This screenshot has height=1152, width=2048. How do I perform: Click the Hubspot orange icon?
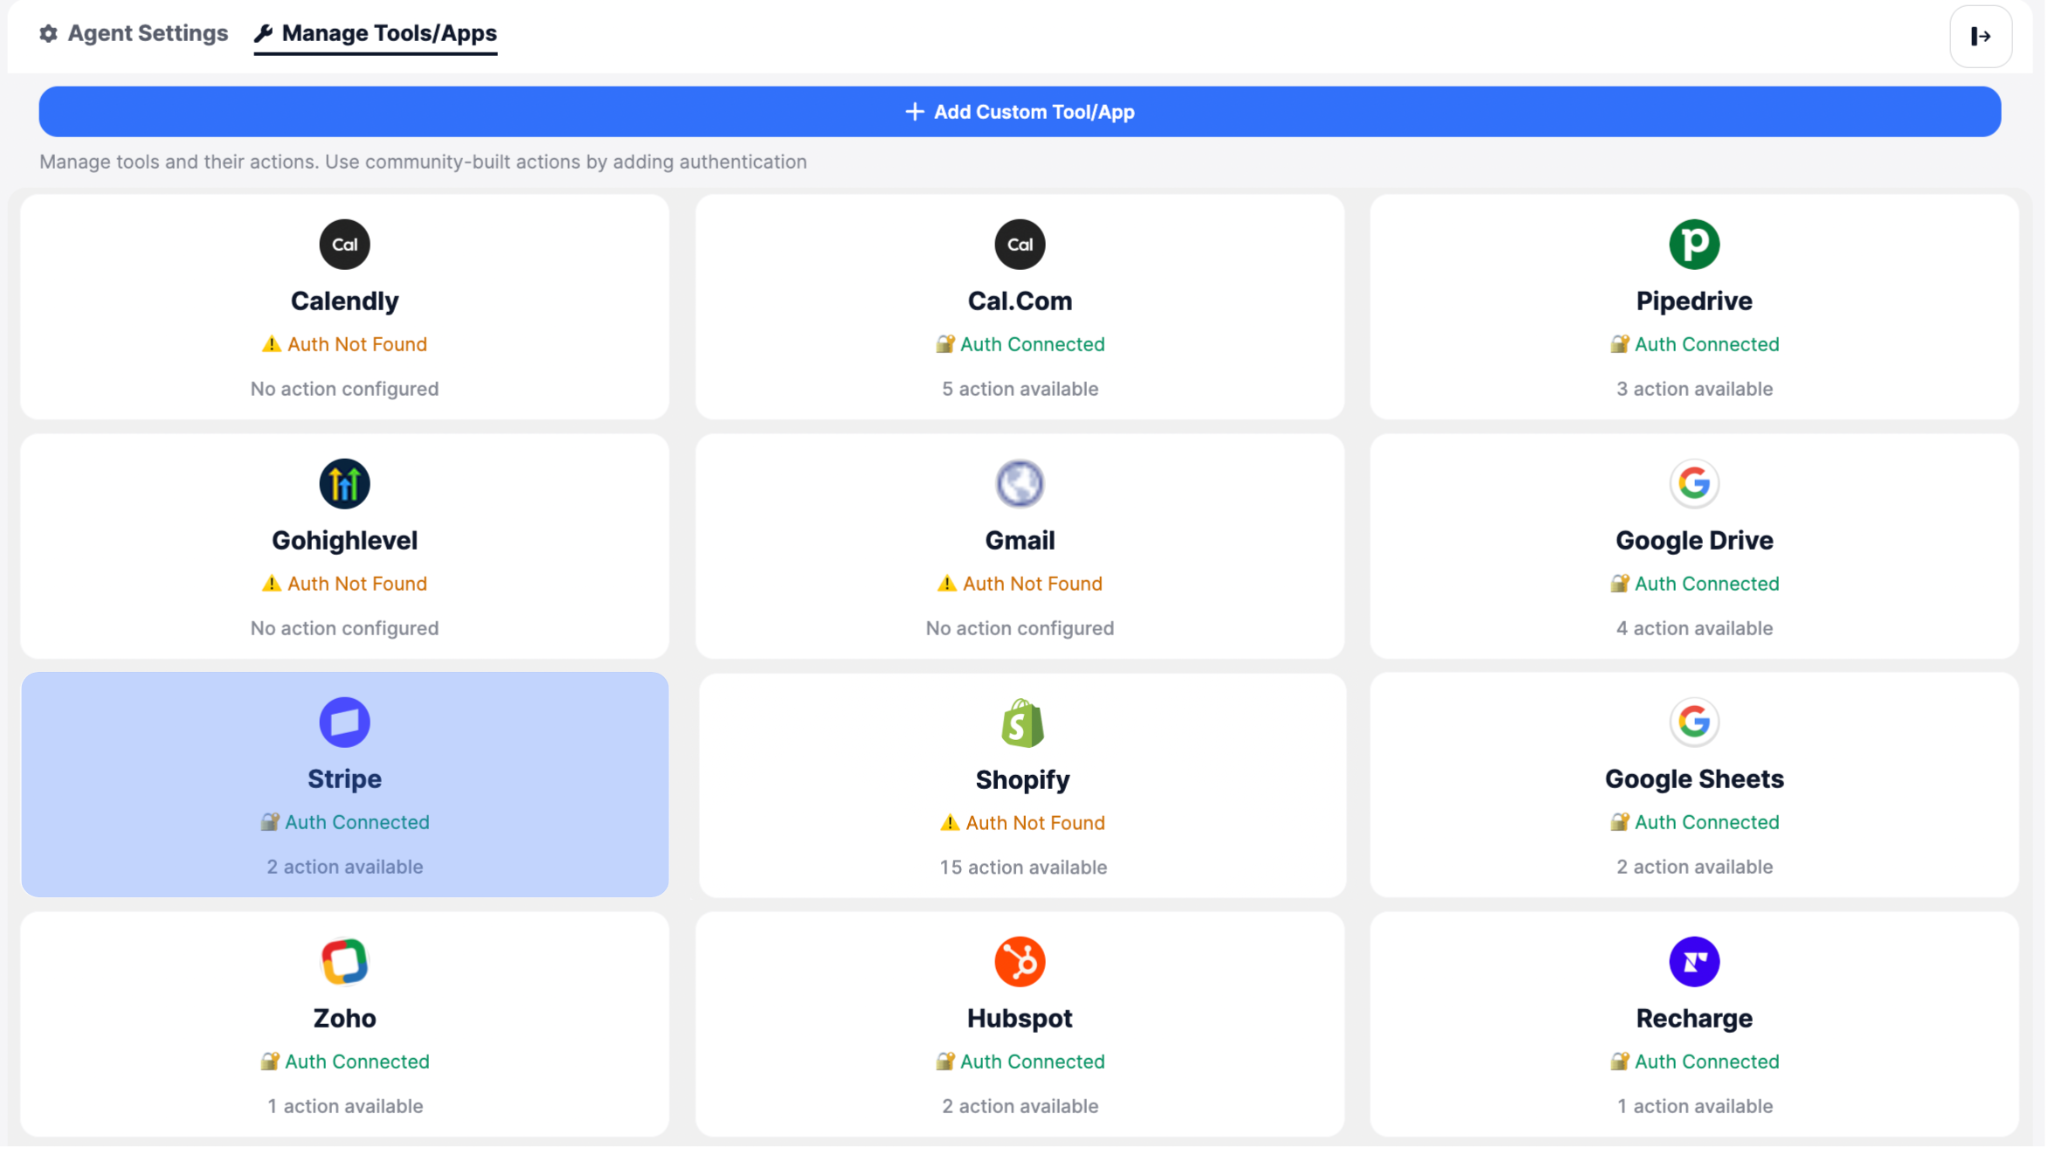click(1019, 962)
